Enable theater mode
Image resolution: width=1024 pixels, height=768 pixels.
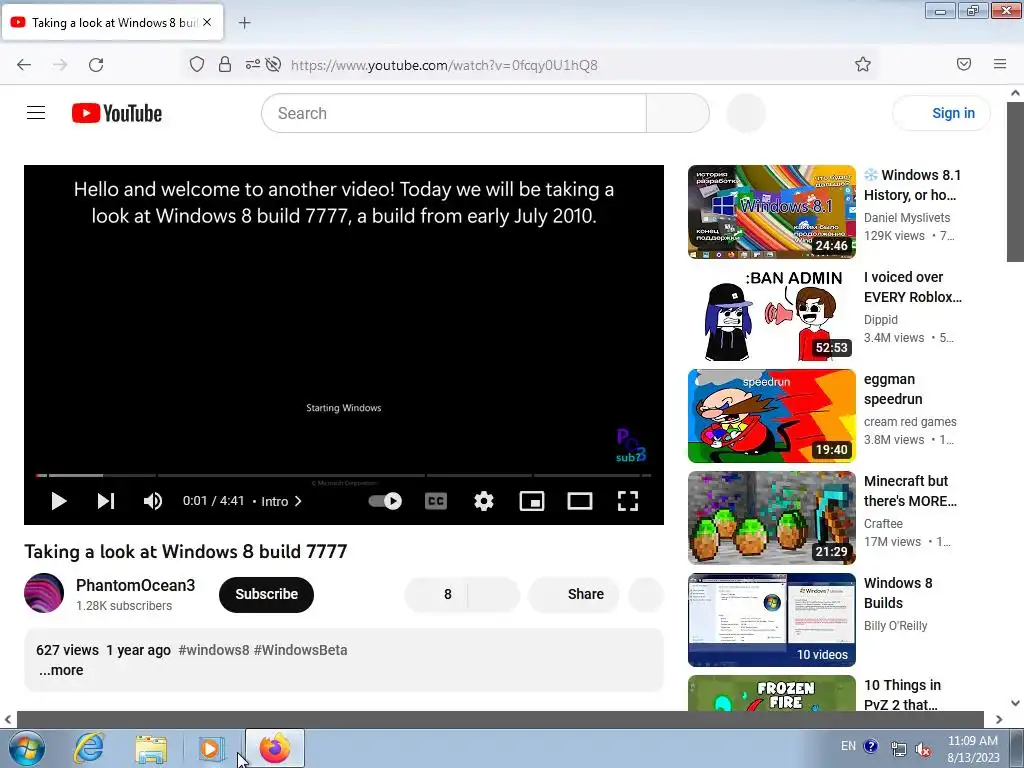580,501
